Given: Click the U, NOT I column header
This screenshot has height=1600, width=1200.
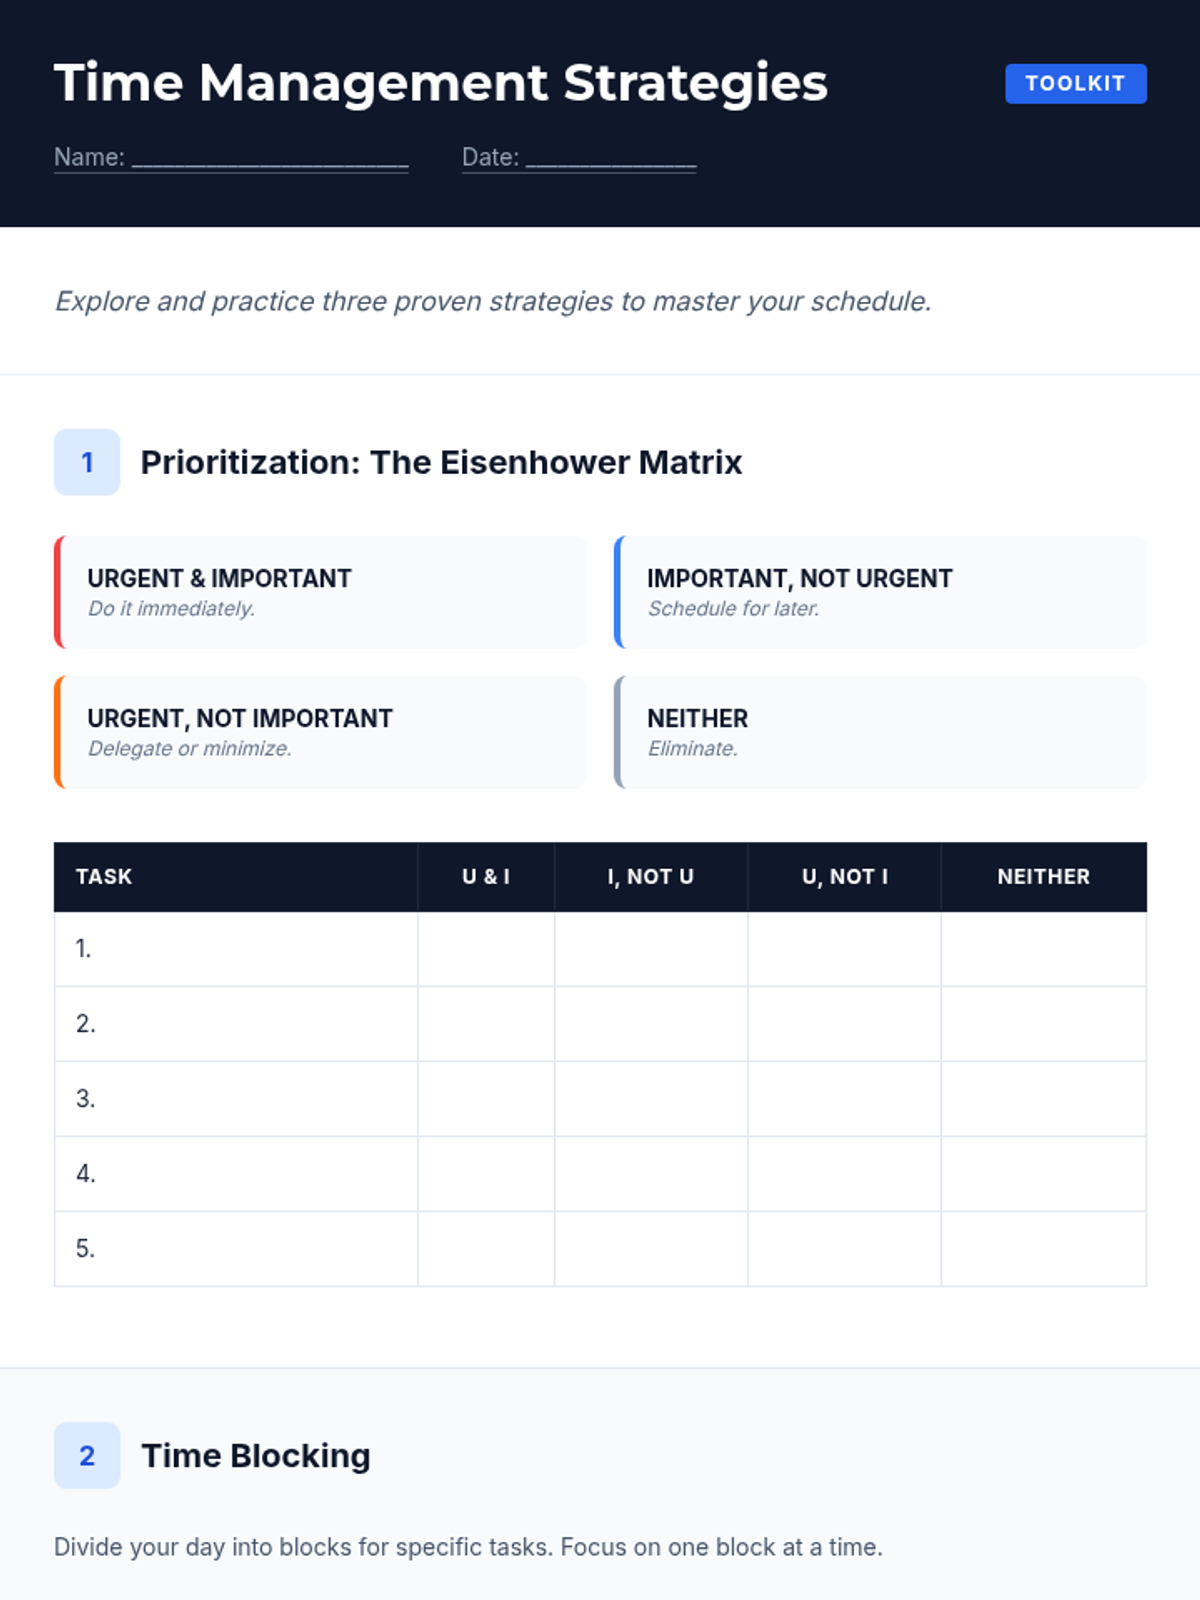Looking at the screenshot, I should point(844,877).
